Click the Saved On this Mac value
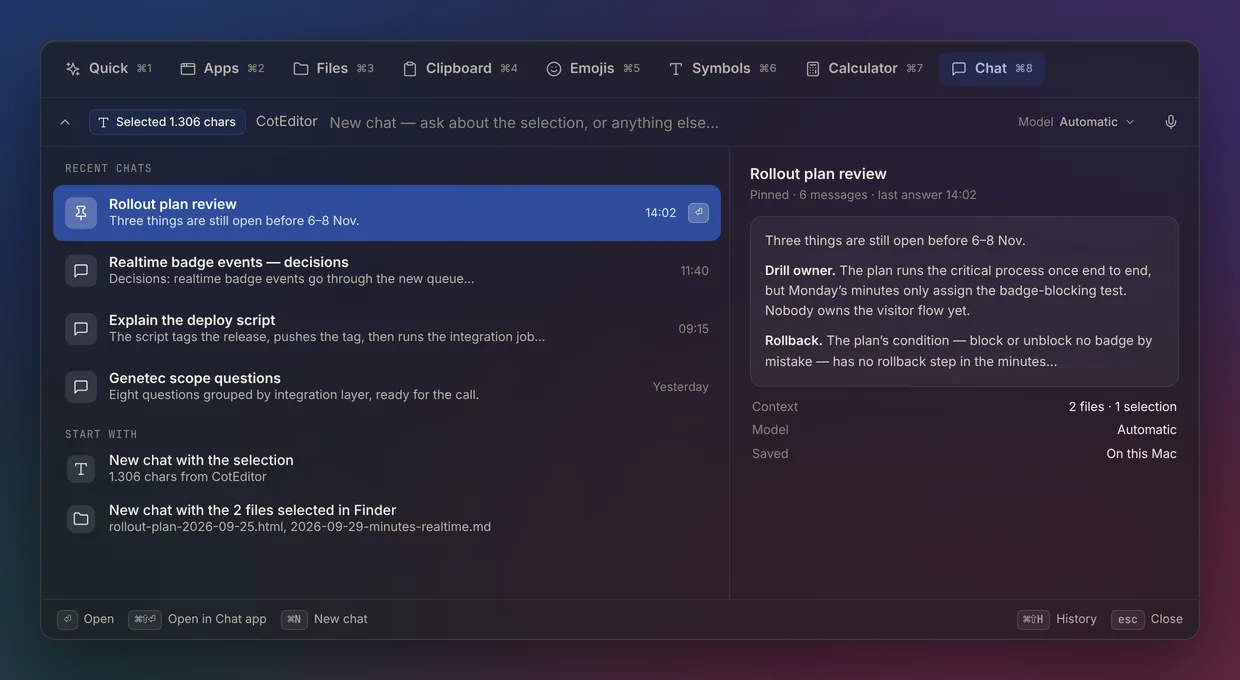 tap(1141, 454)
